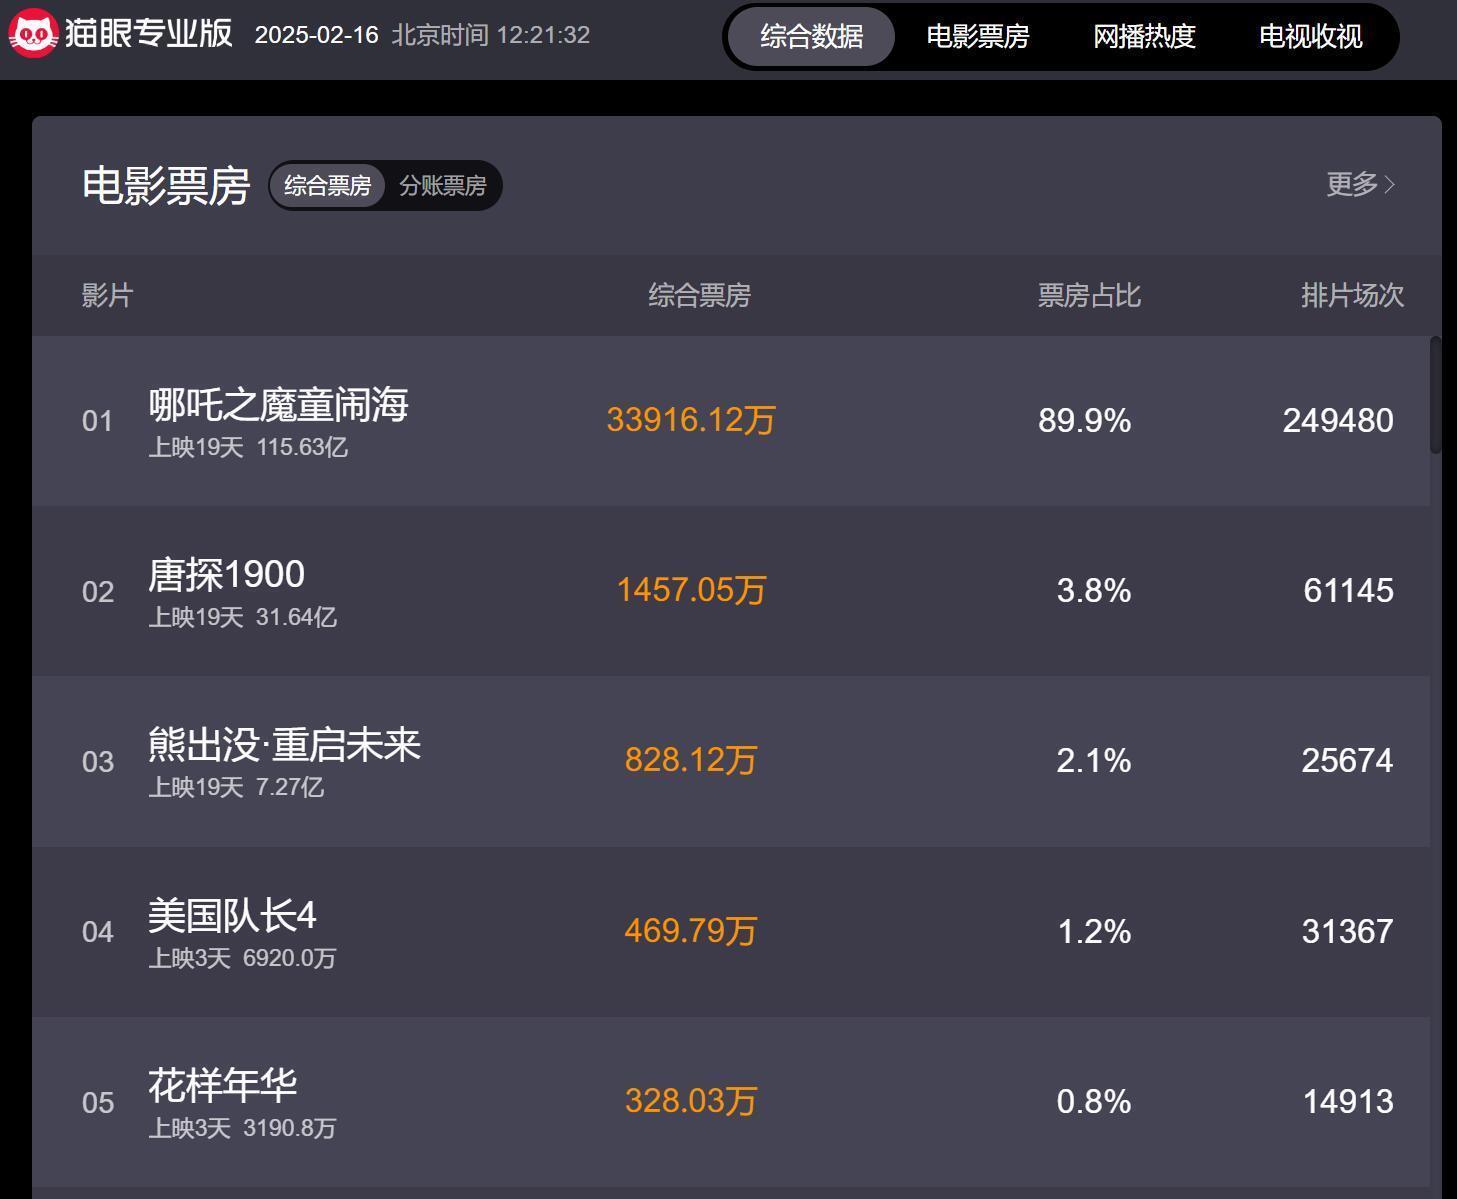Open movie 熊出没·重启未来
Image resolution: width=1457 pixels, height=1199 pixels.
(285, 745)
